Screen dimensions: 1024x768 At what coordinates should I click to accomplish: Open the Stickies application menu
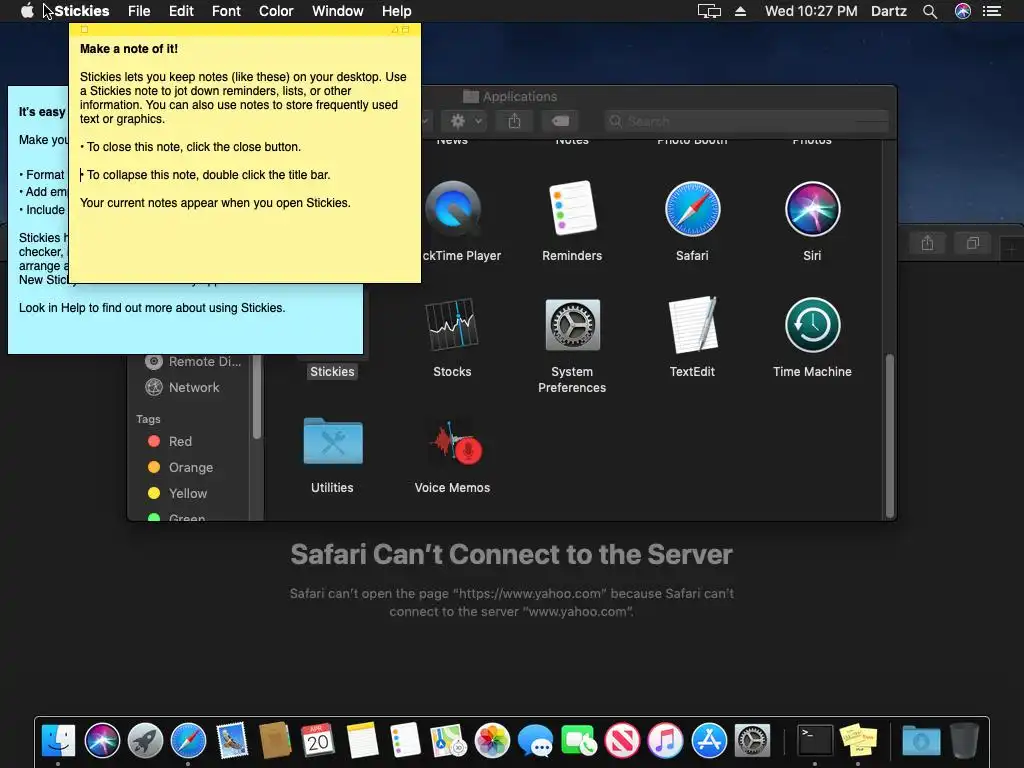[x=82, y=11]
